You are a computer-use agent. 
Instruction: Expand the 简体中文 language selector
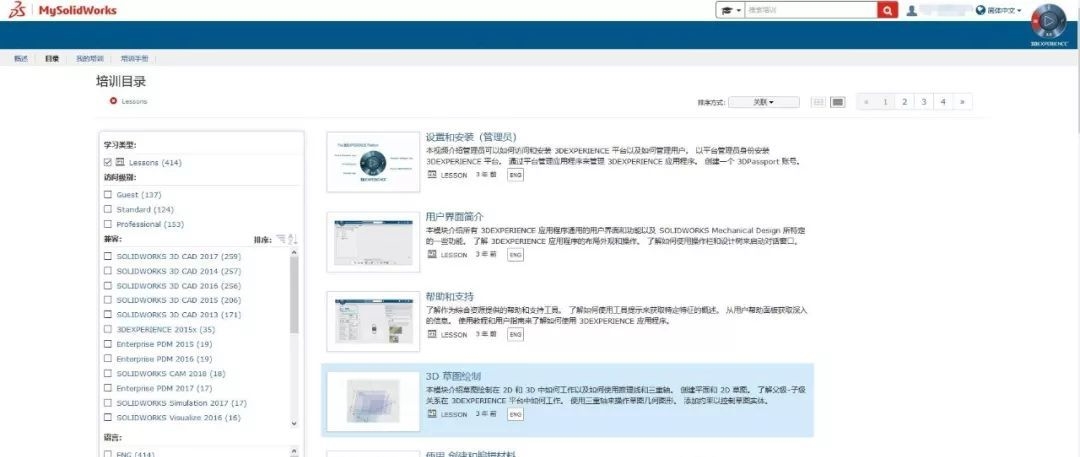tap(999, 11)
